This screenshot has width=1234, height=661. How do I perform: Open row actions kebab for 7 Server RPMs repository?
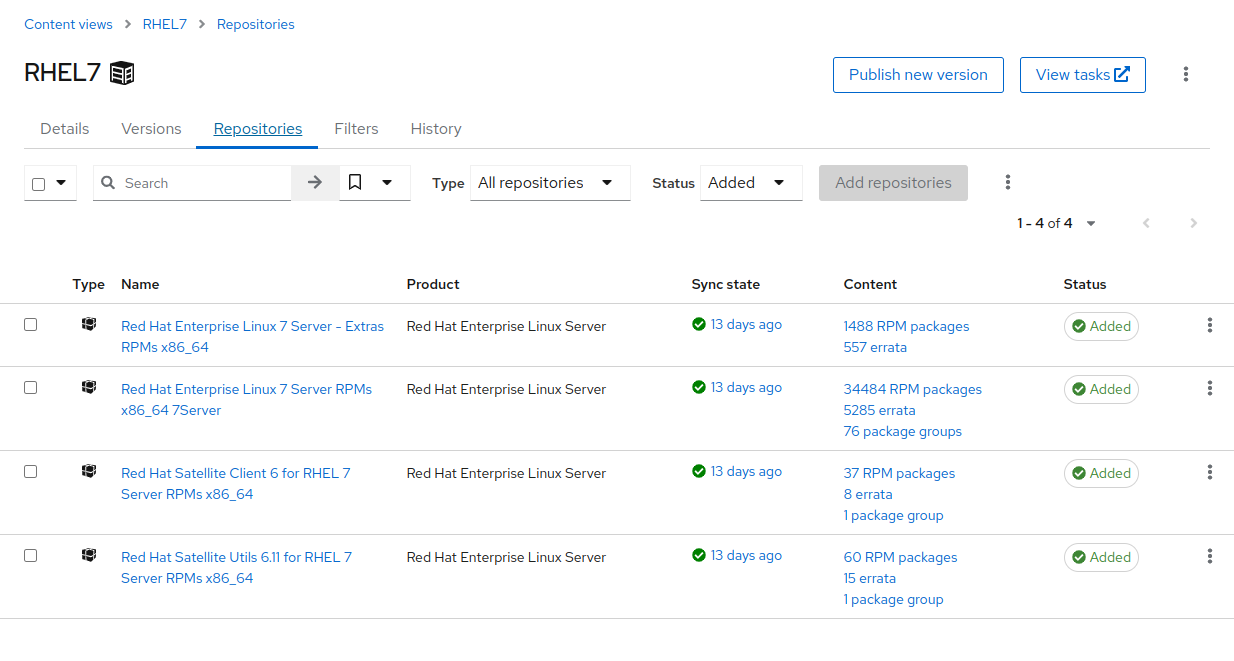1210,388
